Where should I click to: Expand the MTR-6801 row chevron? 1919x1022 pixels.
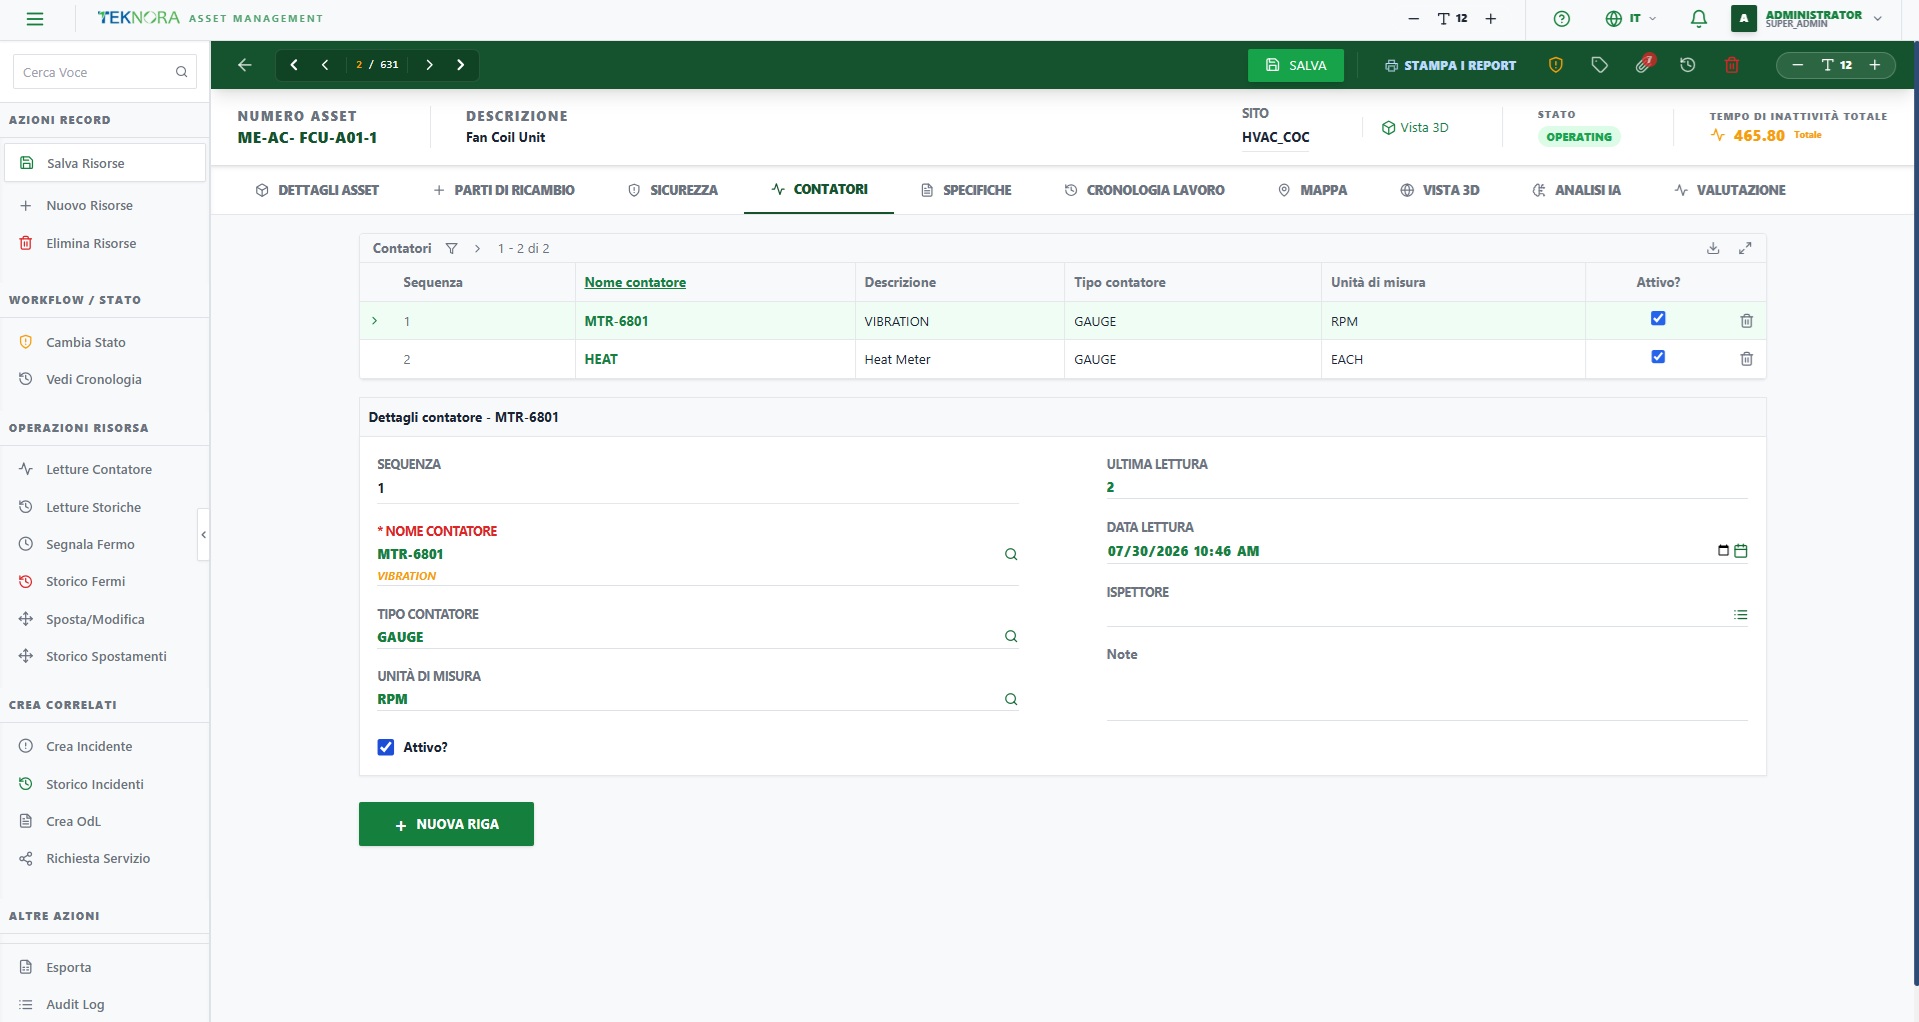pyautogui.click(x=375, y=321)
